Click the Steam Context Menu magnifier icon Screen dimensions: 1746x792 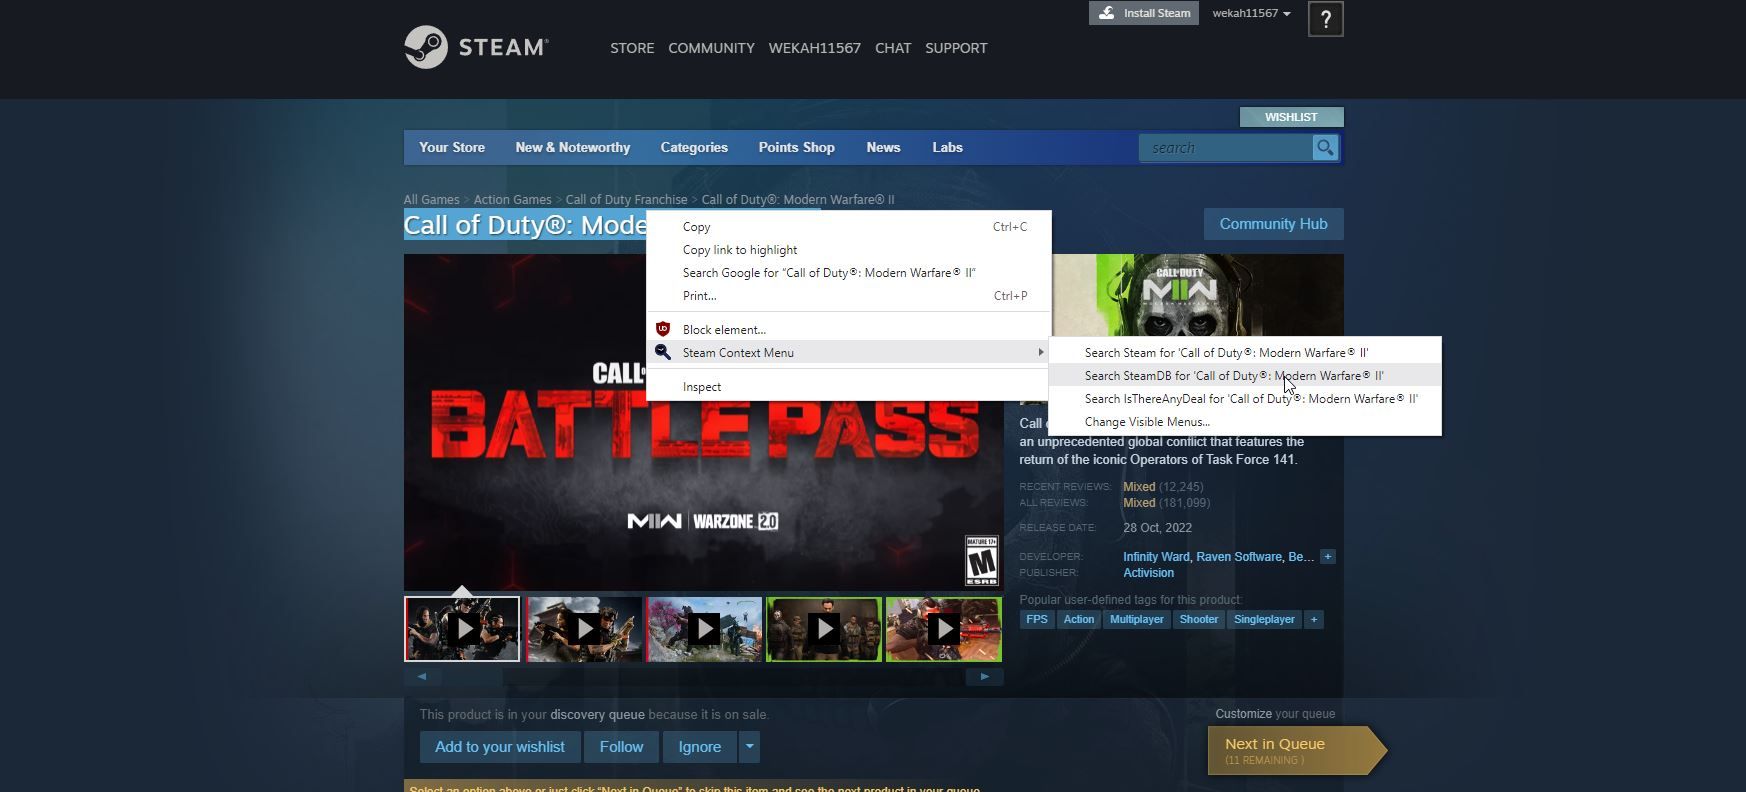pyautogui.click(x=662, y=352)
